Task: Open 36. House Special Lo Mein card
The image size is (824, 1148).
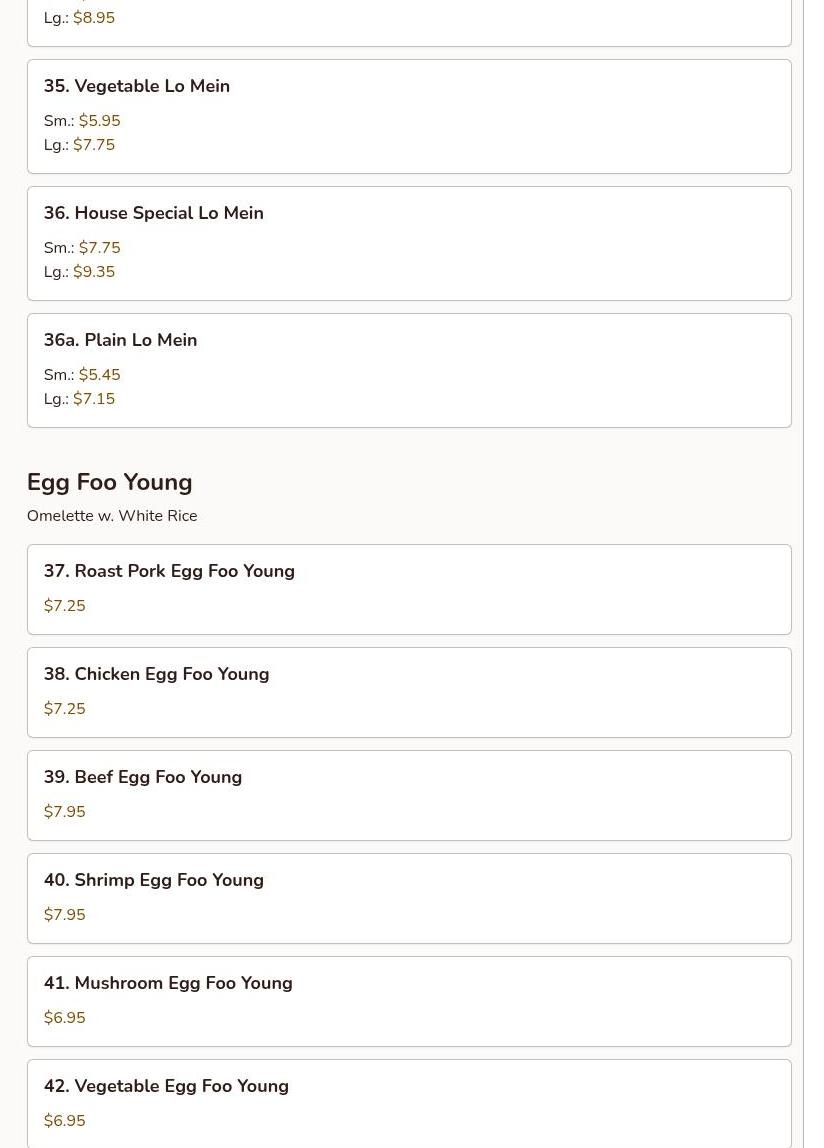Action: [409, 243]
